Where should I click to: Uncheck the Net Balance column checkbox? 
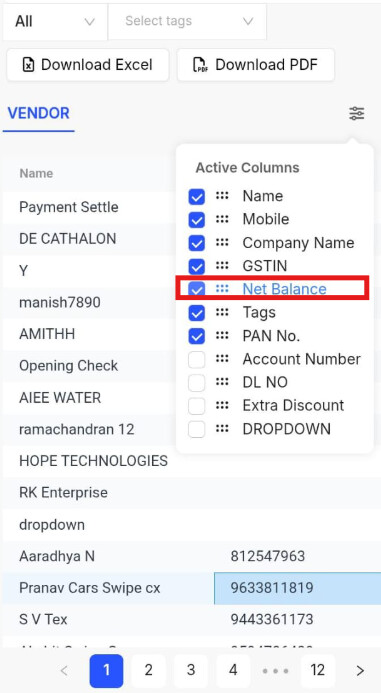[196, 289]
